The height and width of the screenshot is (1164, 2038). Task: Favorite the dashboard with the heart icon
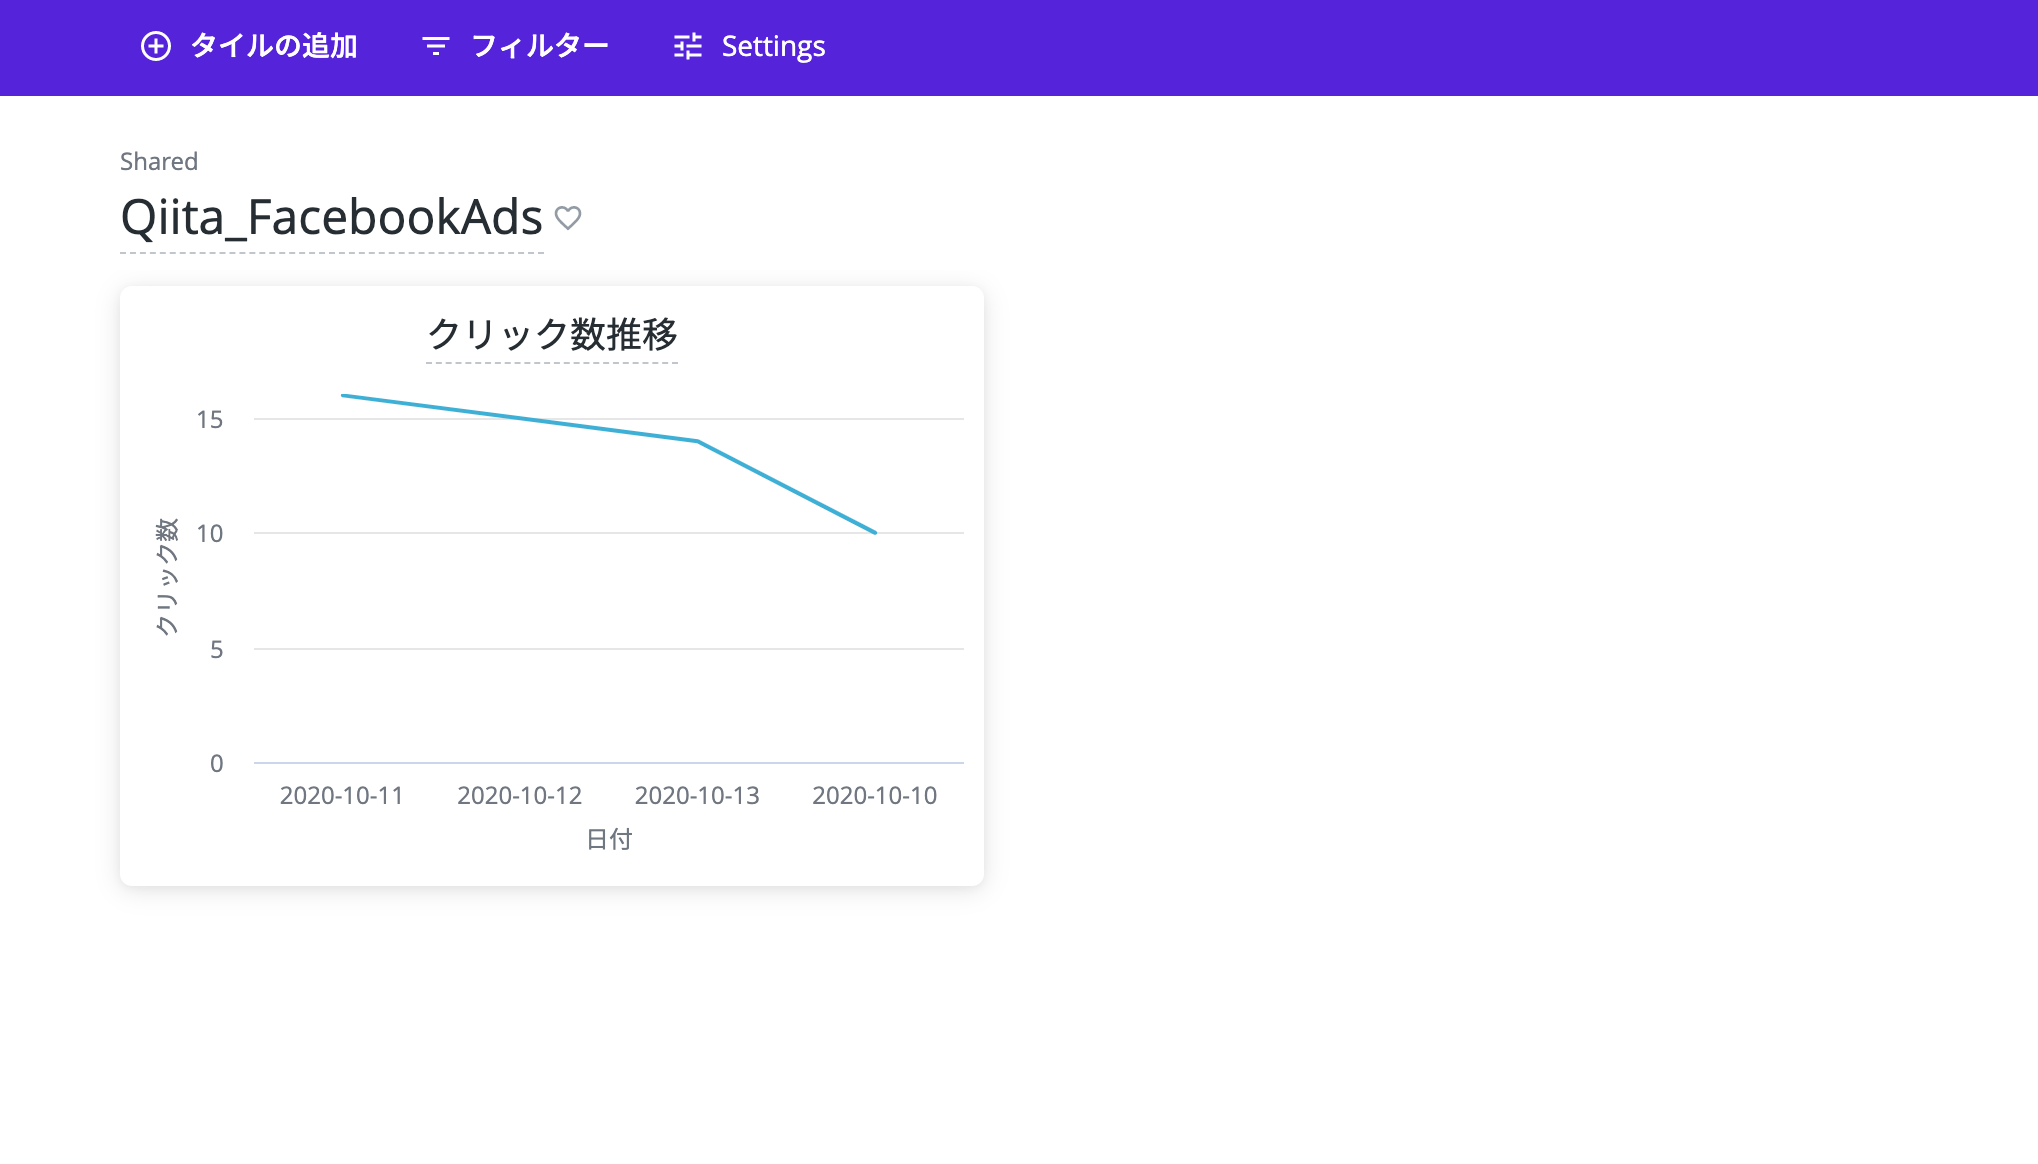[x=568, y=217]
